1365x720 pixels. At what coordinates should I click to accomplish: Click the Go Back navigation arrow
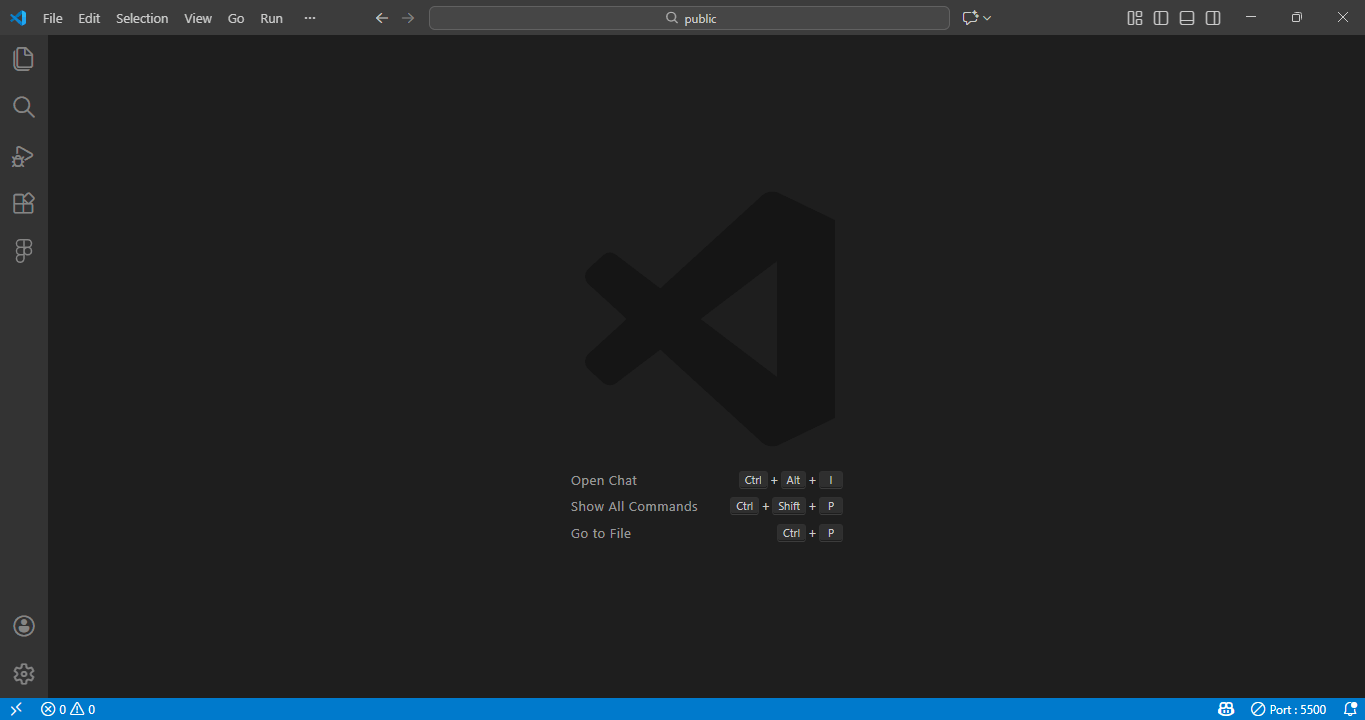[x=381, y=17]
